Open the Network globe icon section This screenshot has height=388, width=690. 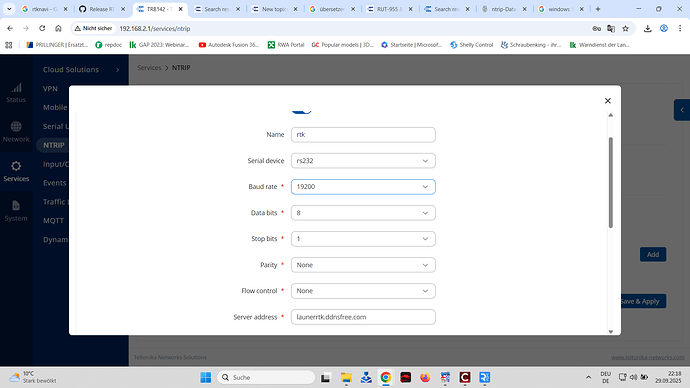click(16, 132)
